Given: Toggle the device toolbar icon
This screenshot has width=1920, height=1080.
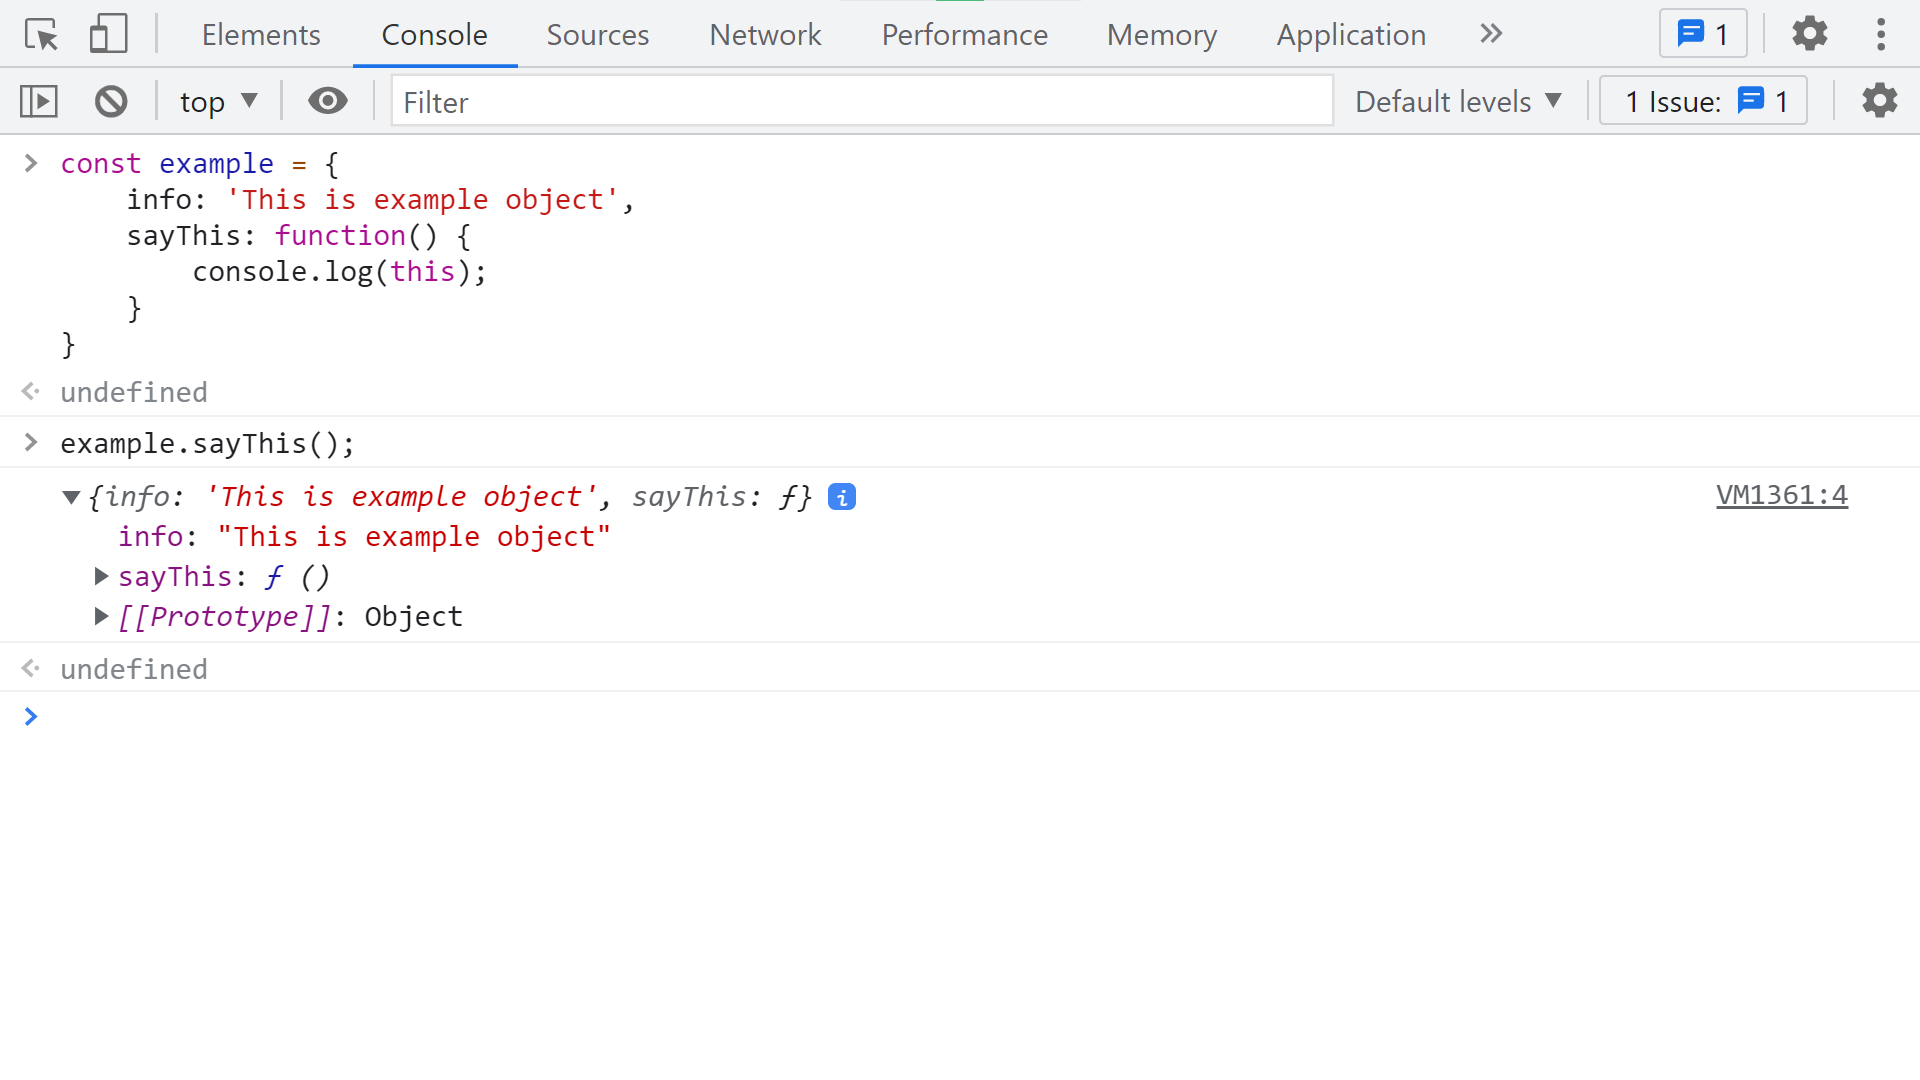Looking at the screenshot, I should click(x=108, y=35).
